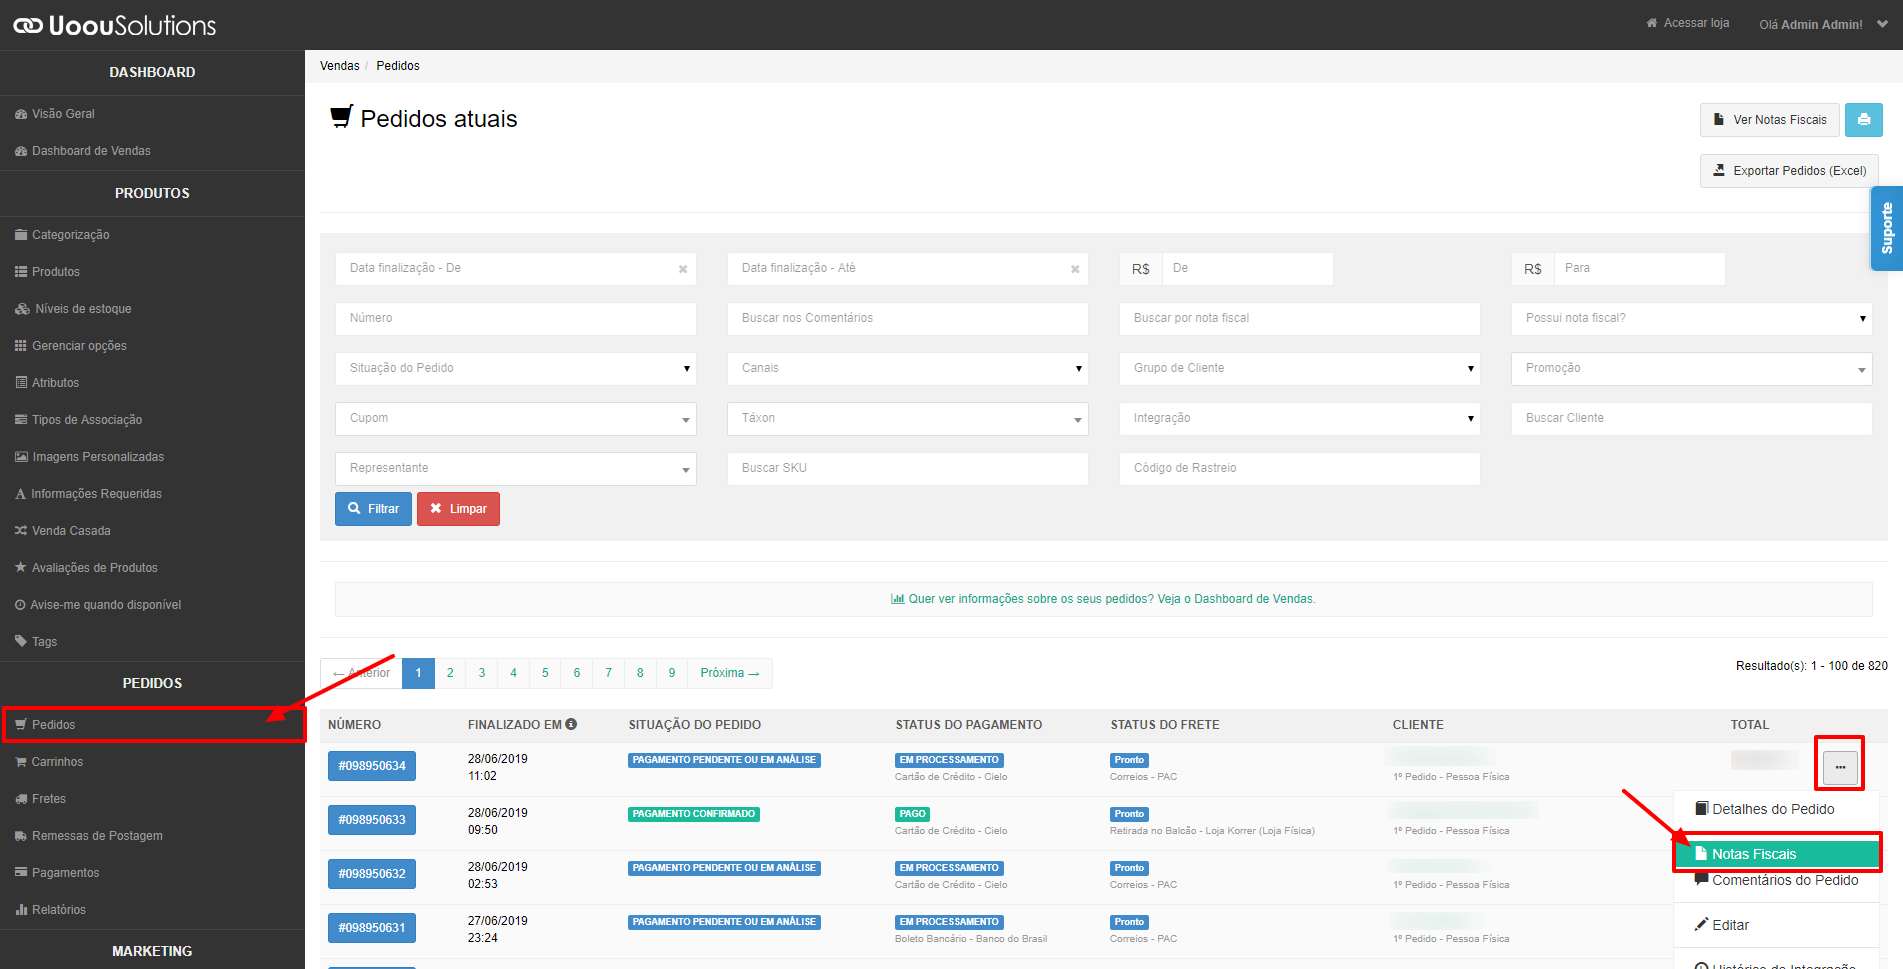Expand the Situação do Pedido dropdown
Screen dimensions: 1903x969
(x=516, y=369)
